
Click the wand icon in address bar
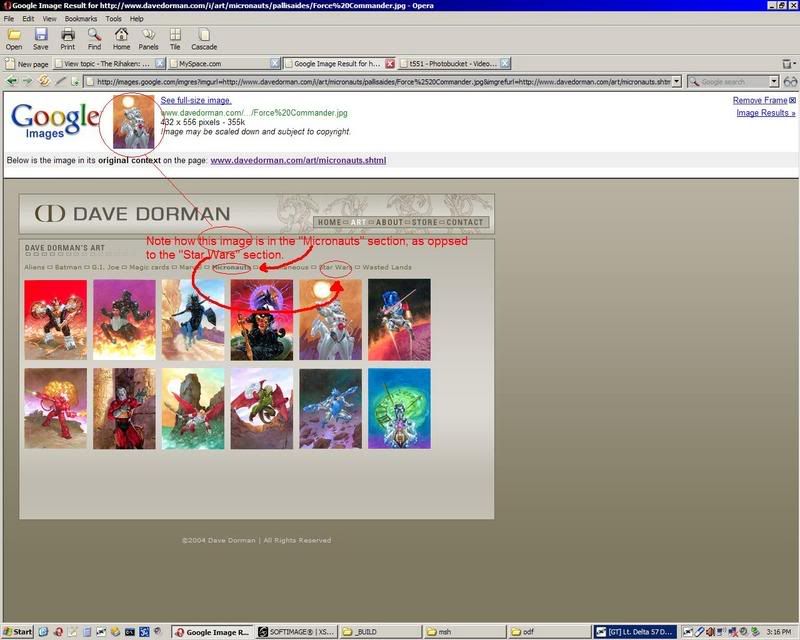click(61, 81)
